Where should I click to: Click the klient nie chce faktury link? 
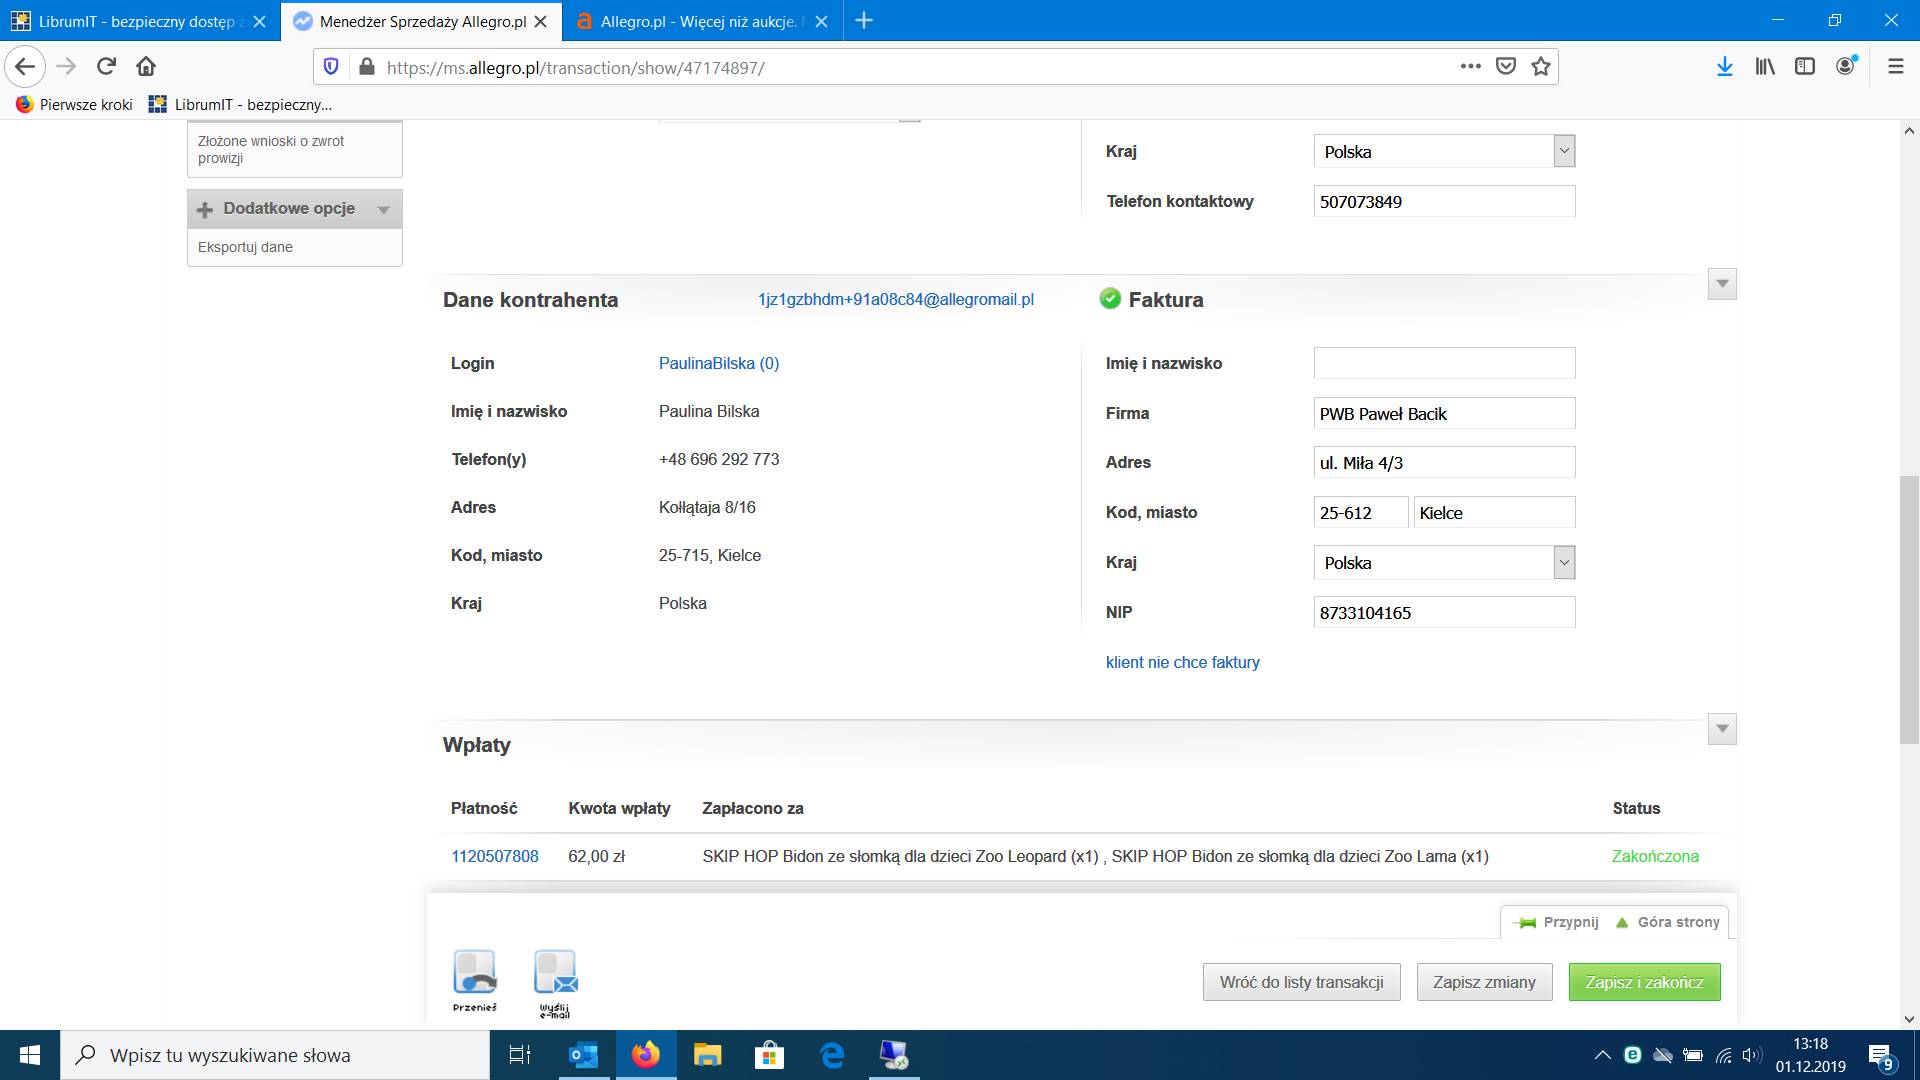[1182, 662]
